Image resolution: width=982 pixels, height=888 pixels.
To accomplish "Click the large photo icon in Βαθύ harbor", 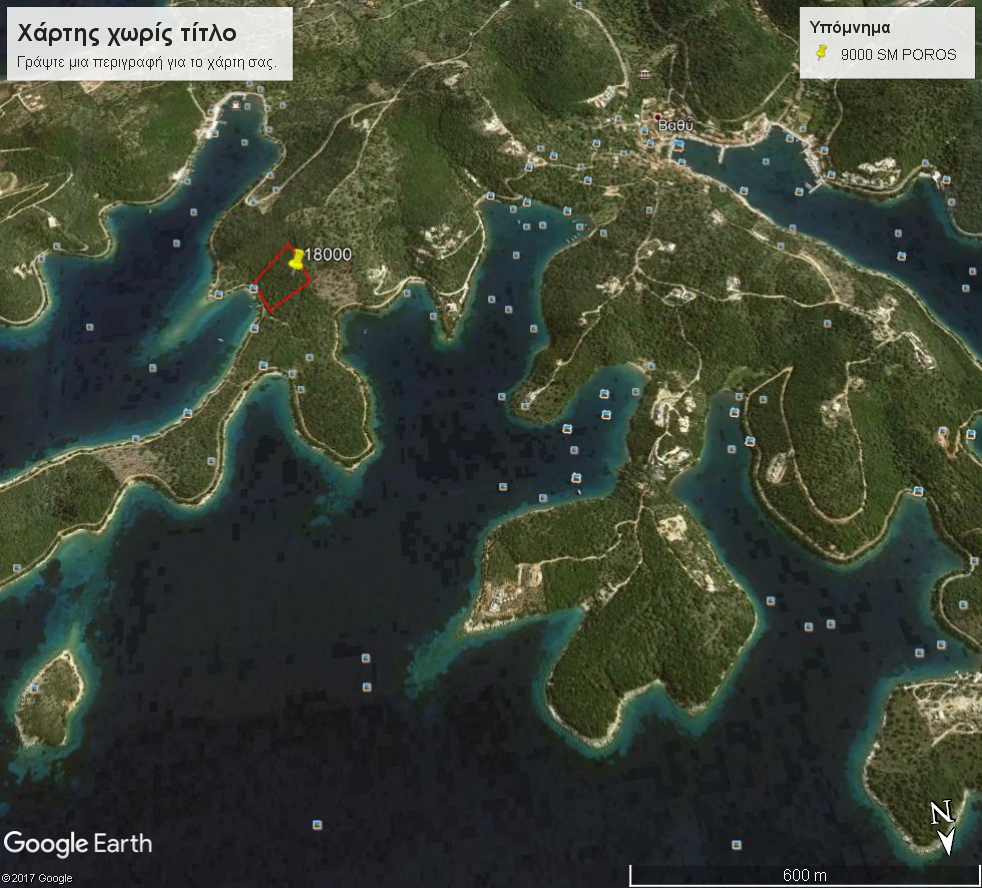I will 678,145.
